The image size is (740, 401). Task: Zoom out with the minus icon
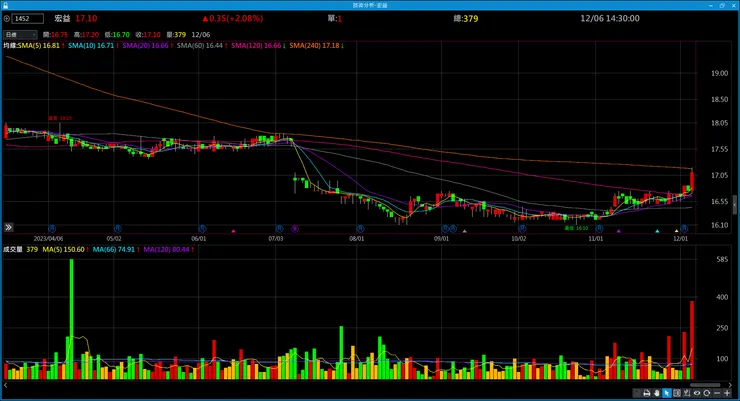click(x=717, y=393)
